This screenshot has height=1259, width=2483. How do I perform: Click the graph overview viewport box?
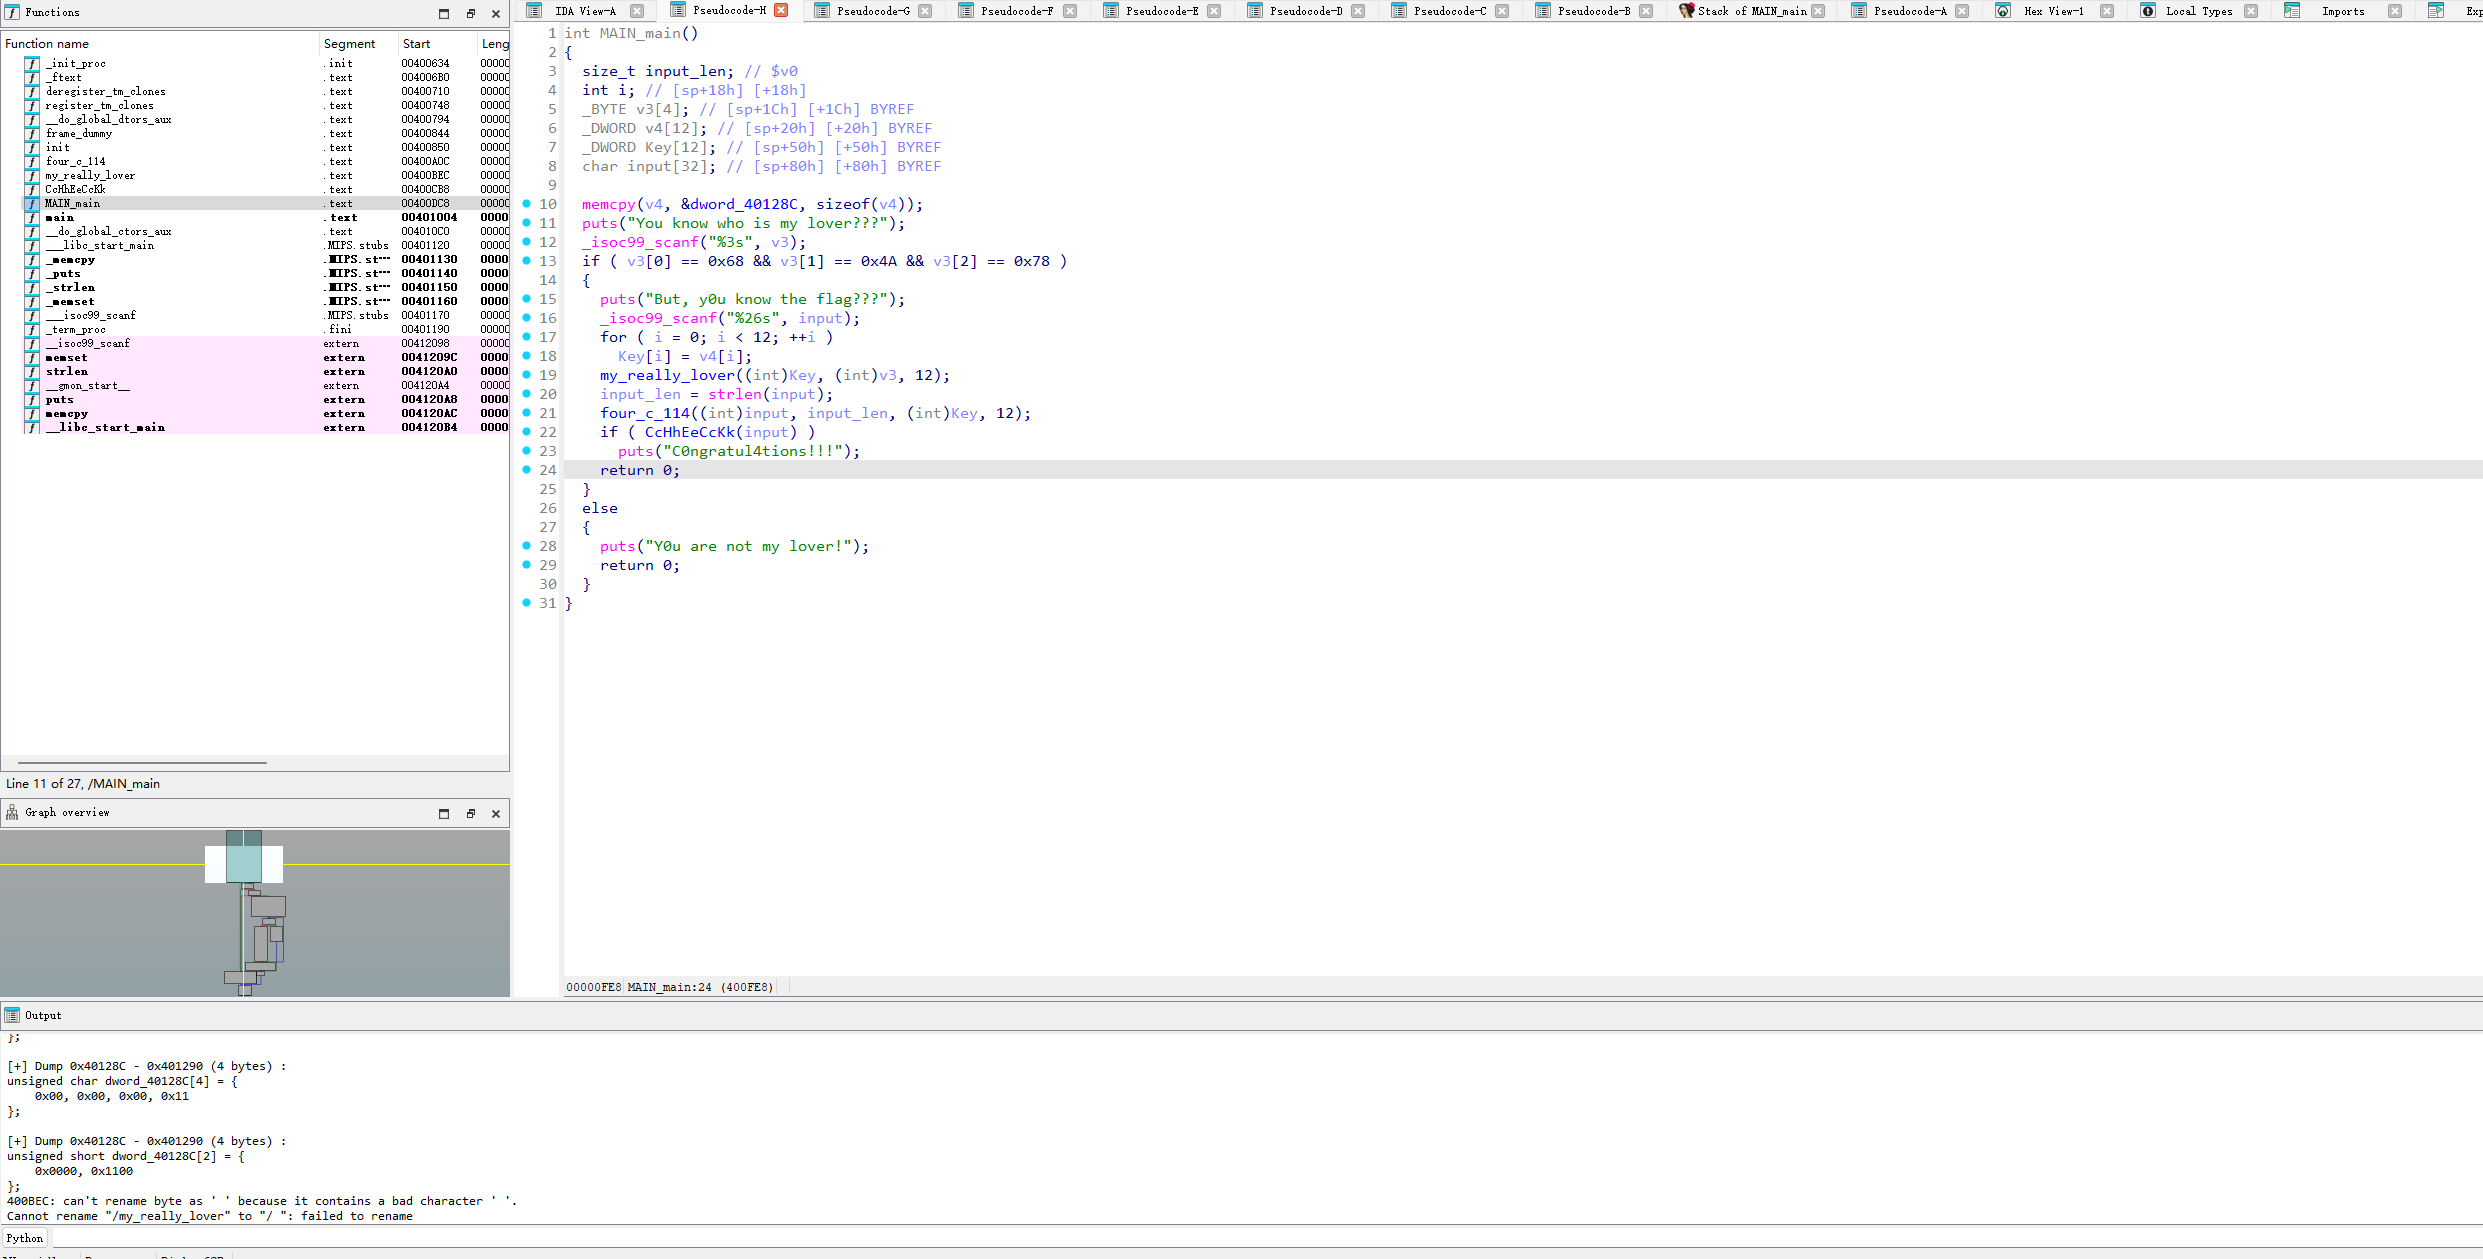[x=244, y=864]
